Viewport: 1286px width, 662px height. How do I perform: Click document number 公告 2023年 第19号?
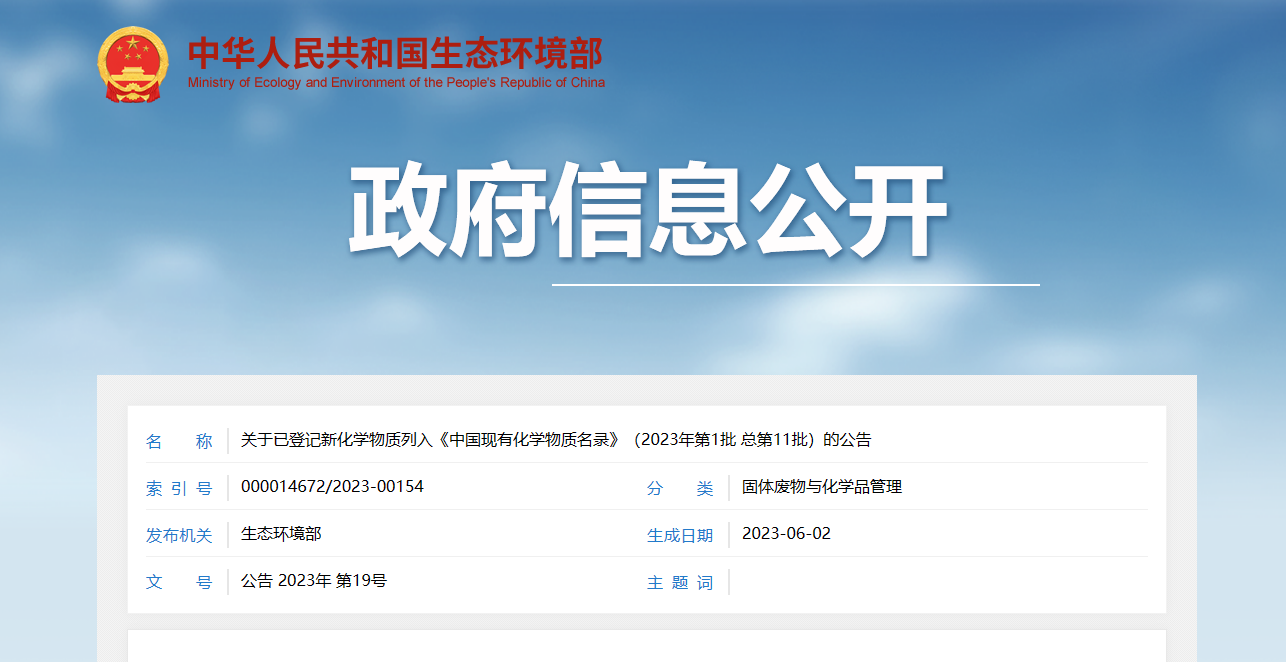314,581
